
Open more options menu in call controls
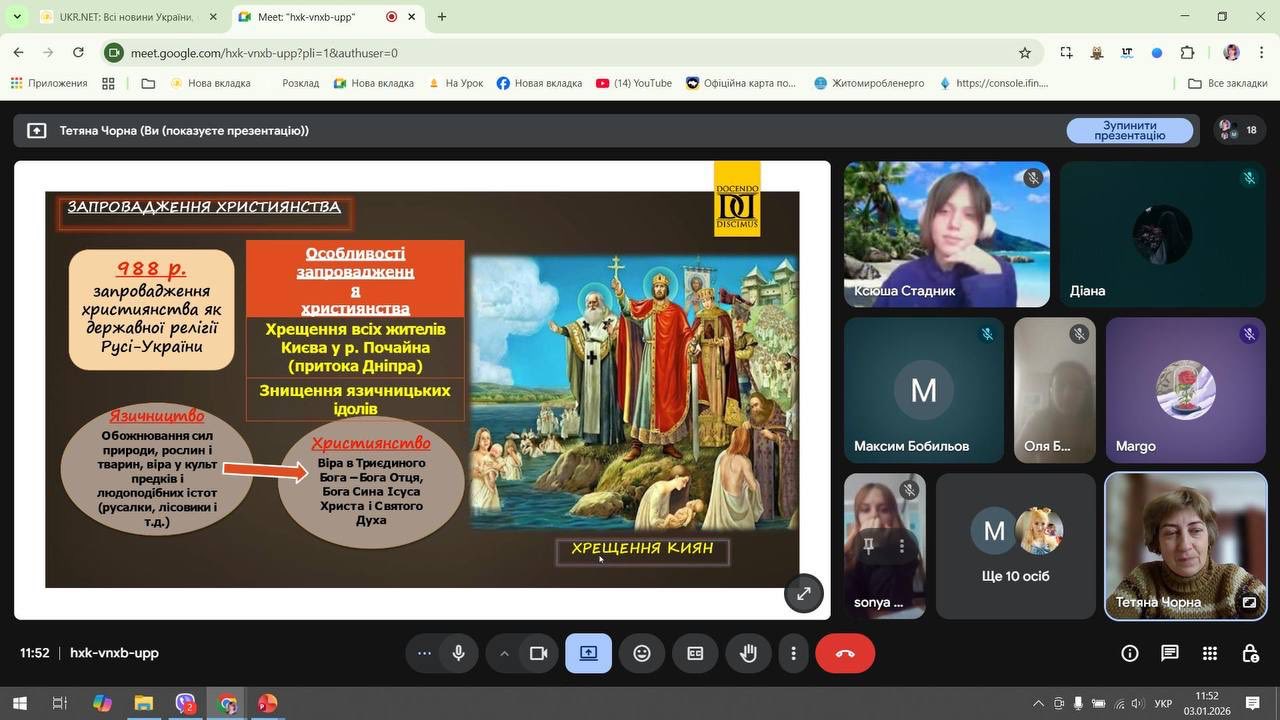coord(793,653)
